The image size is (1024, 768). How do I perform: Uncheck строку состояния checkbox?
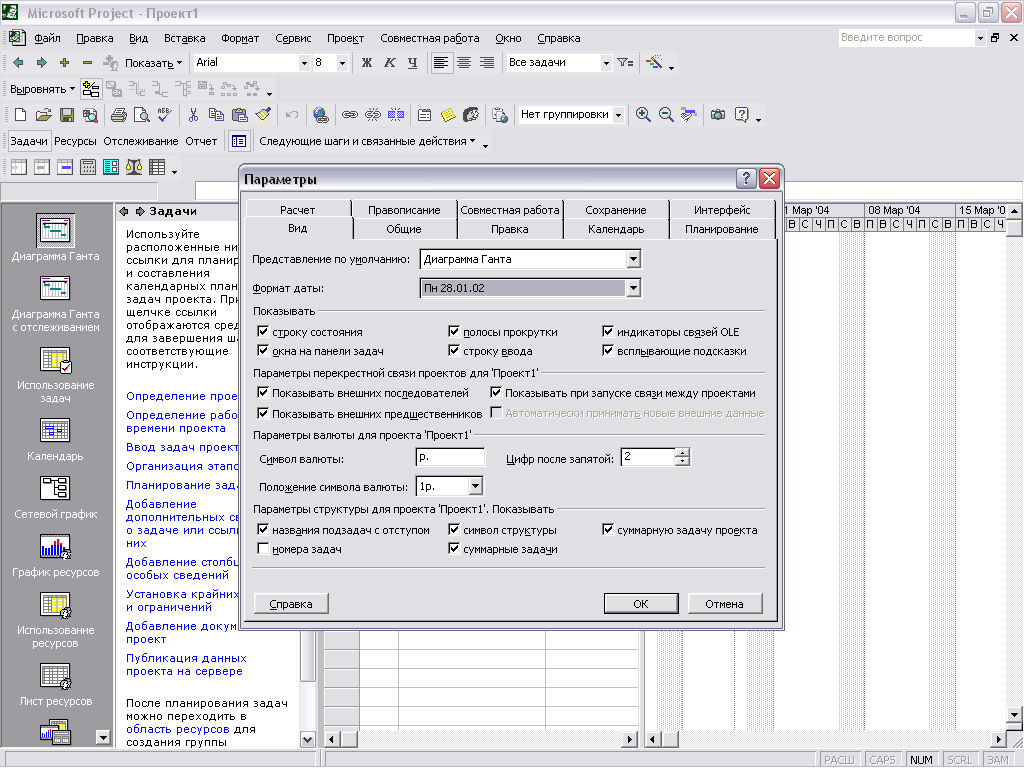tap(263, 332)
